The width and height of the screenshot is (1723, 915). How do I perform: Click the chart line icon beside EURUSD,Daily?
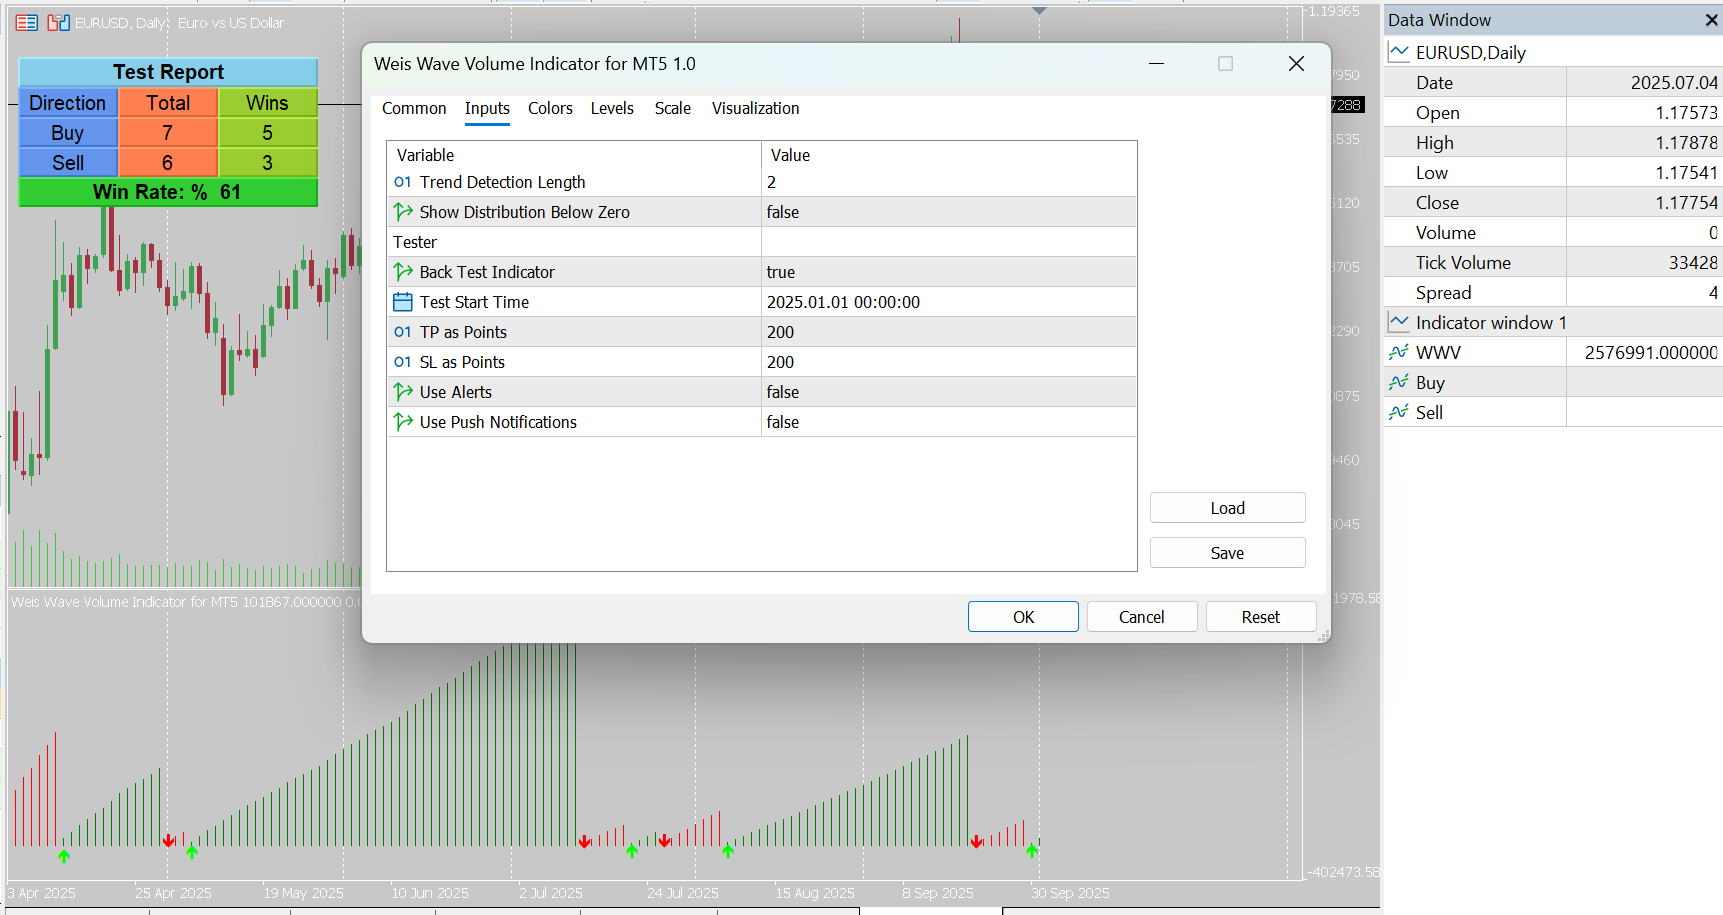click(x=1399, y=52)
